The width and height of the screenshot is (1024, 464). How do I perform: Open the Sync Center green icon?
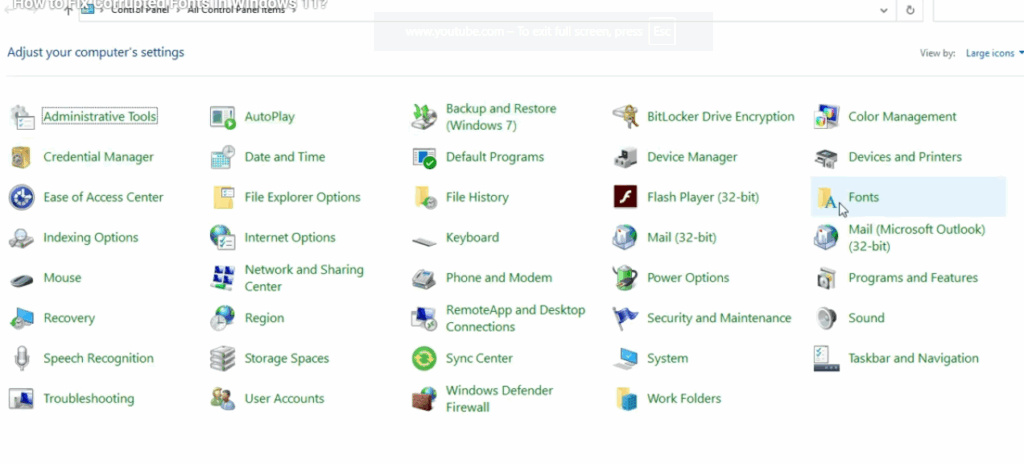pos(424,359)
